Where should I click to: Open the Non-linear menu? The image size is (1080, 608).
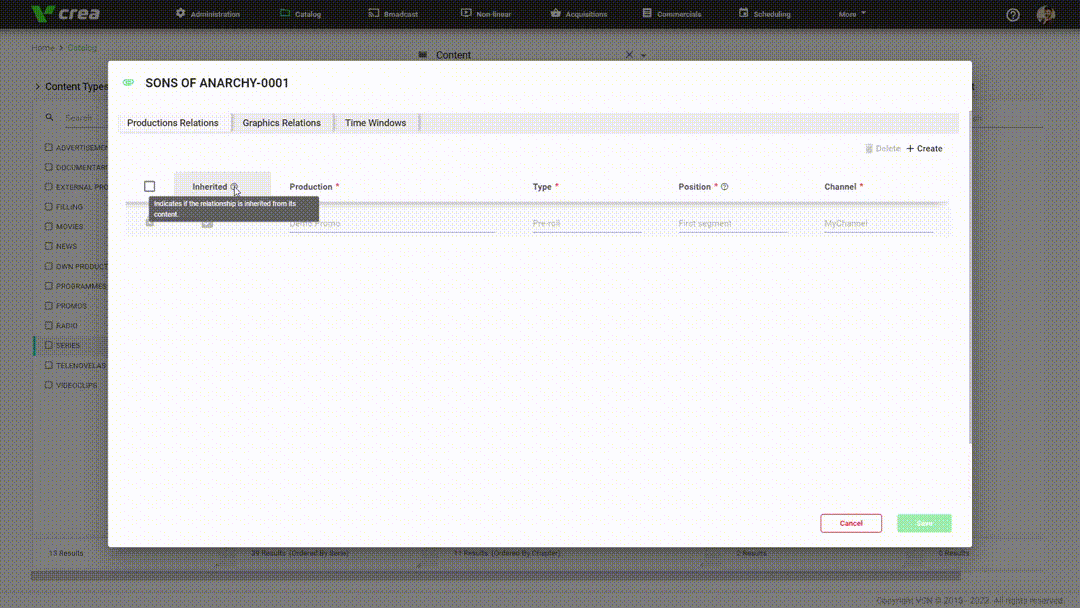point(486,14)
